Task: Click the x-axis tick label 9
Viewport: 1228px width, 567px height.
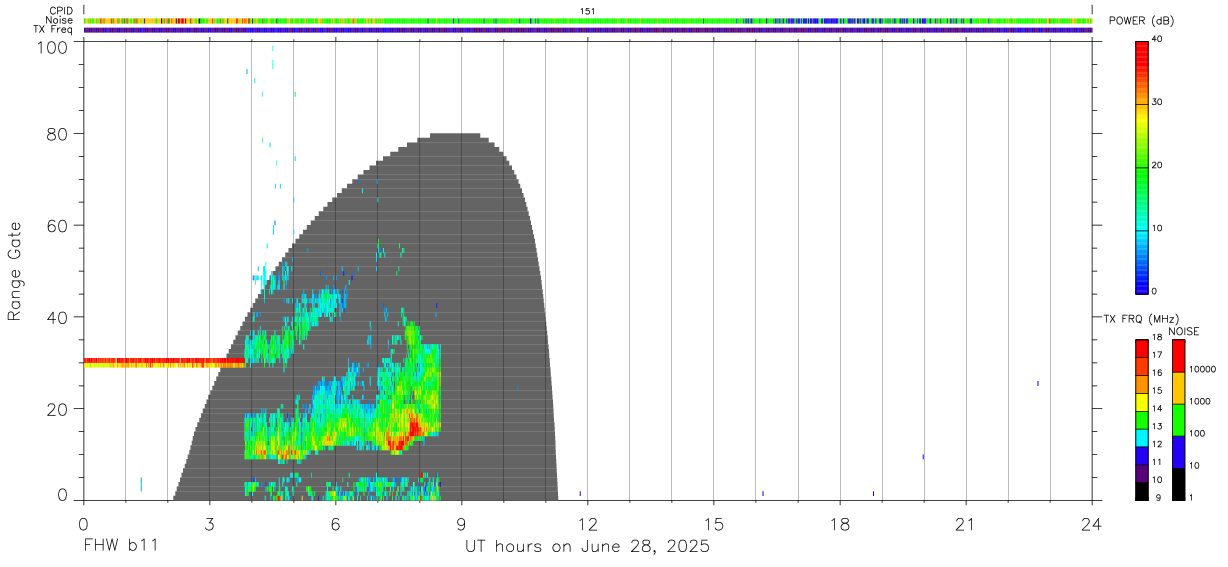Action: (462, 524)
